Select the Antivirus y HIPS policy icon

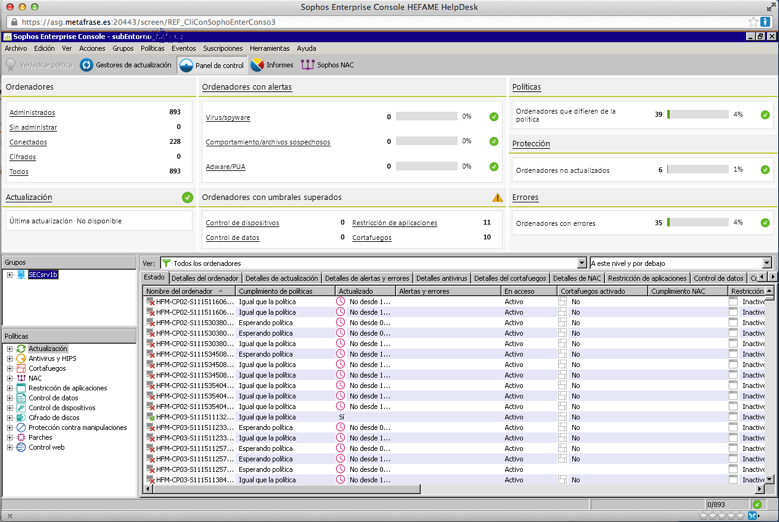tap(21, 358)
